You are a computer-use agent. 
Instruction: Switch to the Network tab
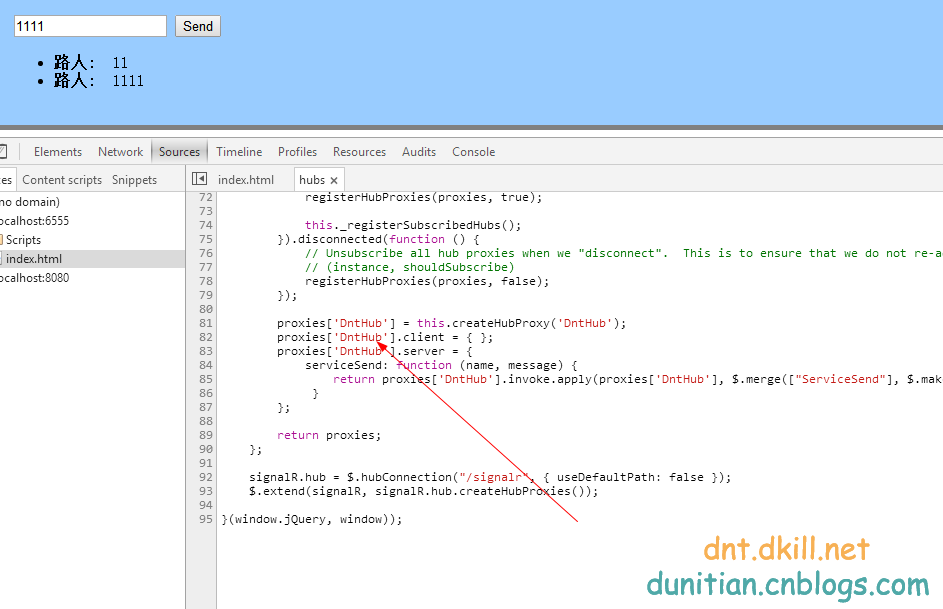pos(120,151)
